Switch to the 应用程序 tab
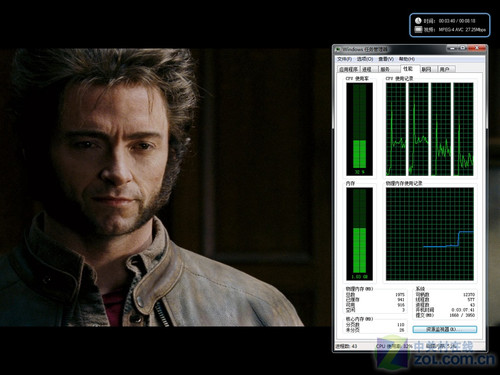 coord(348,69)
